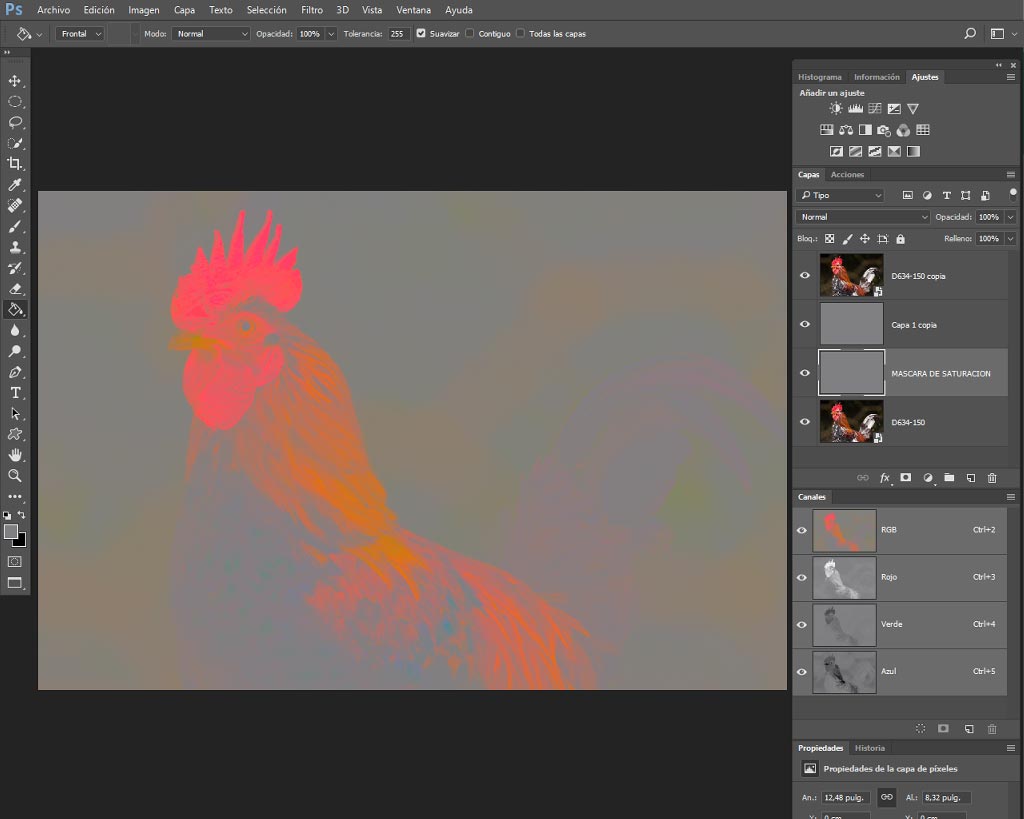Add a layer mask from Capas panel
The height and width of the screenshot is (819, 1024).
pyautogui.click(x=906, y=478)
